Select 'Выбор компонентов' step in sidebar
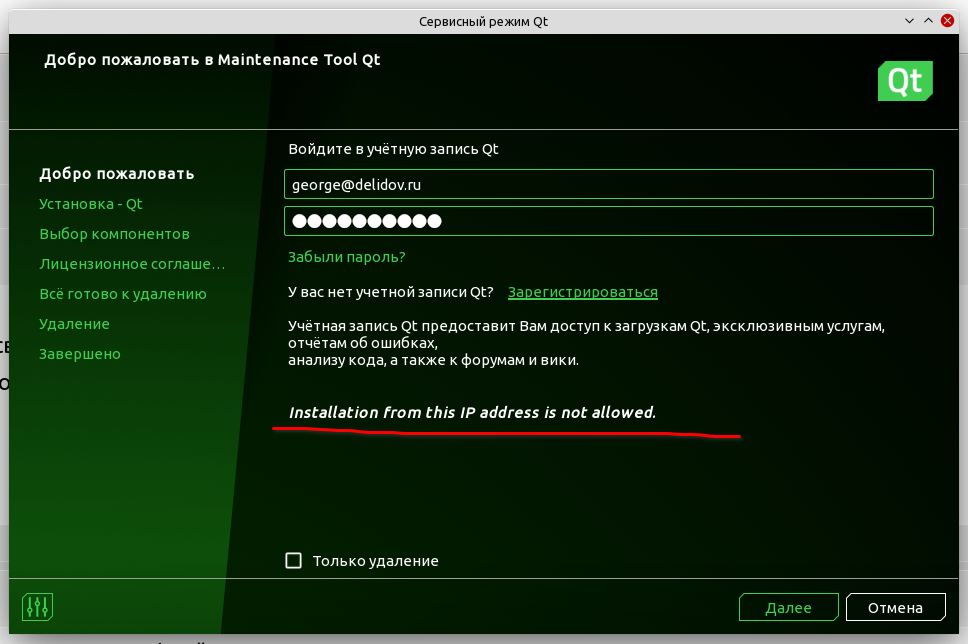 point(114,234)
